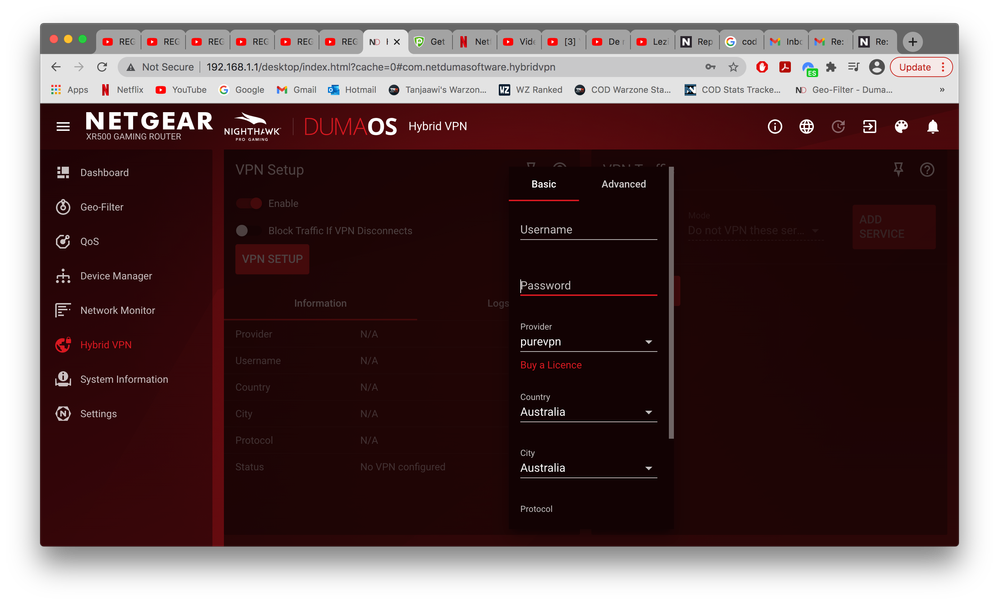Screen dimensions: 999x604
Task: Expand the City selection dropdown
Action: pyautogui.click(x=587, y=467)
